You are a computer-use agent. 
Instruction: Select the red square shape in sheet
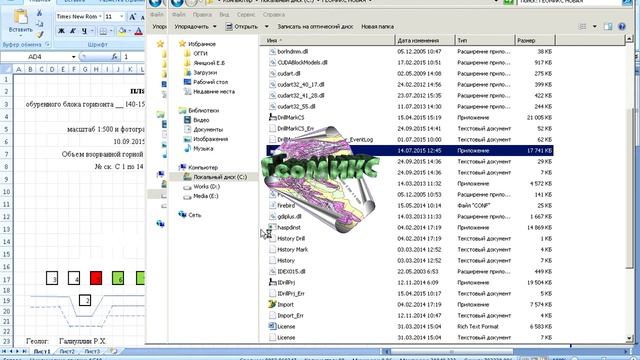[96, 278]
